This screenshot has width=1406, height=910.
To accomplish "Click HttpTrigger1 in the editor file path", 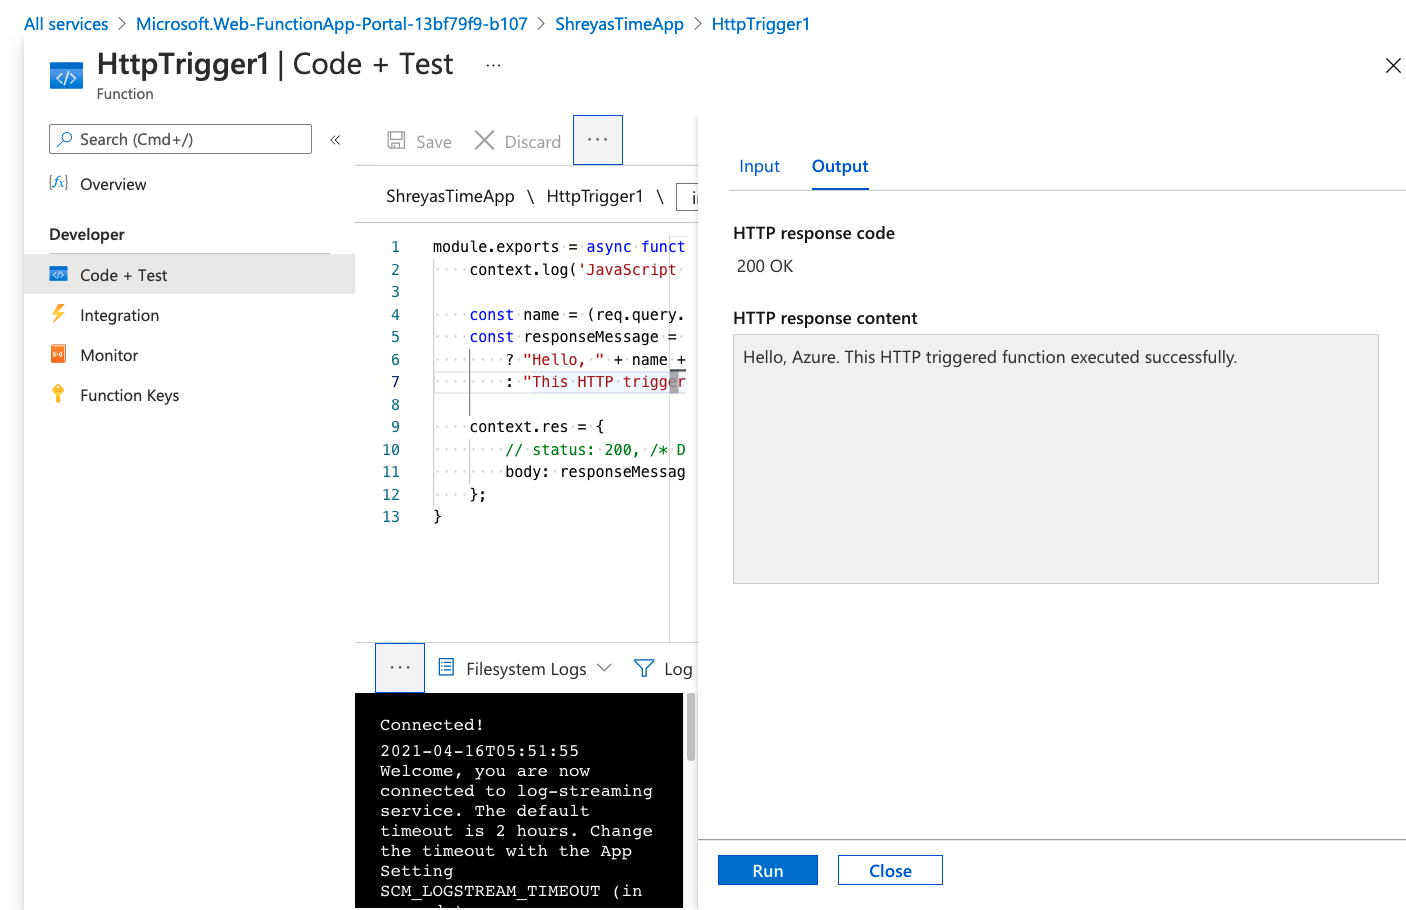I will tap(595, 196).
